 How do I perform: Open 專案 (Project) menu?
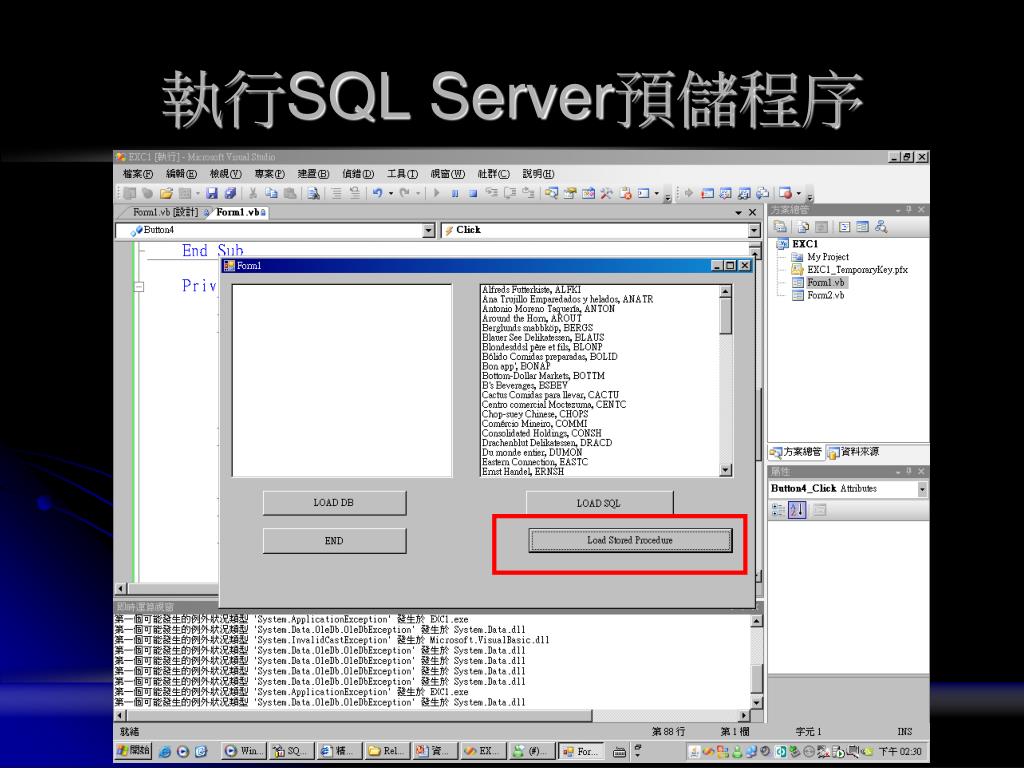tap(270, 174)
